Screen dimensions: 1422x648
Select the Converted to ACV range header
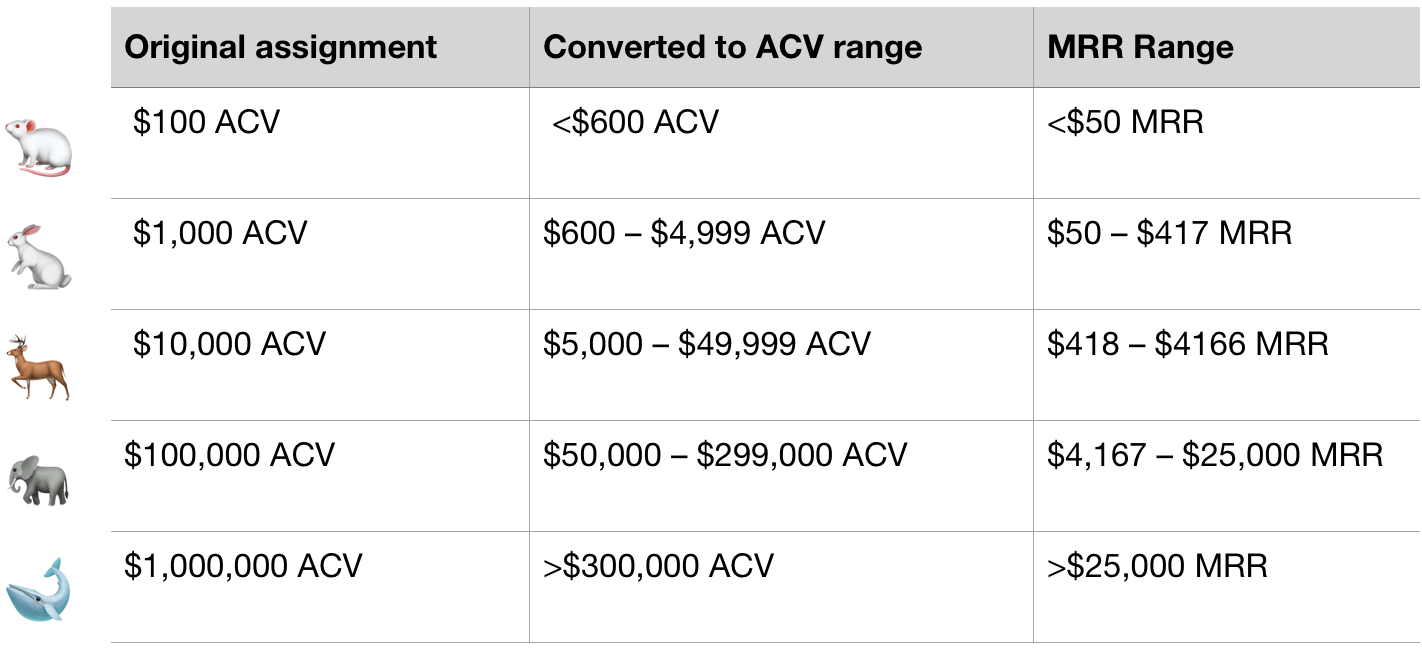click(x=781, y=47)
